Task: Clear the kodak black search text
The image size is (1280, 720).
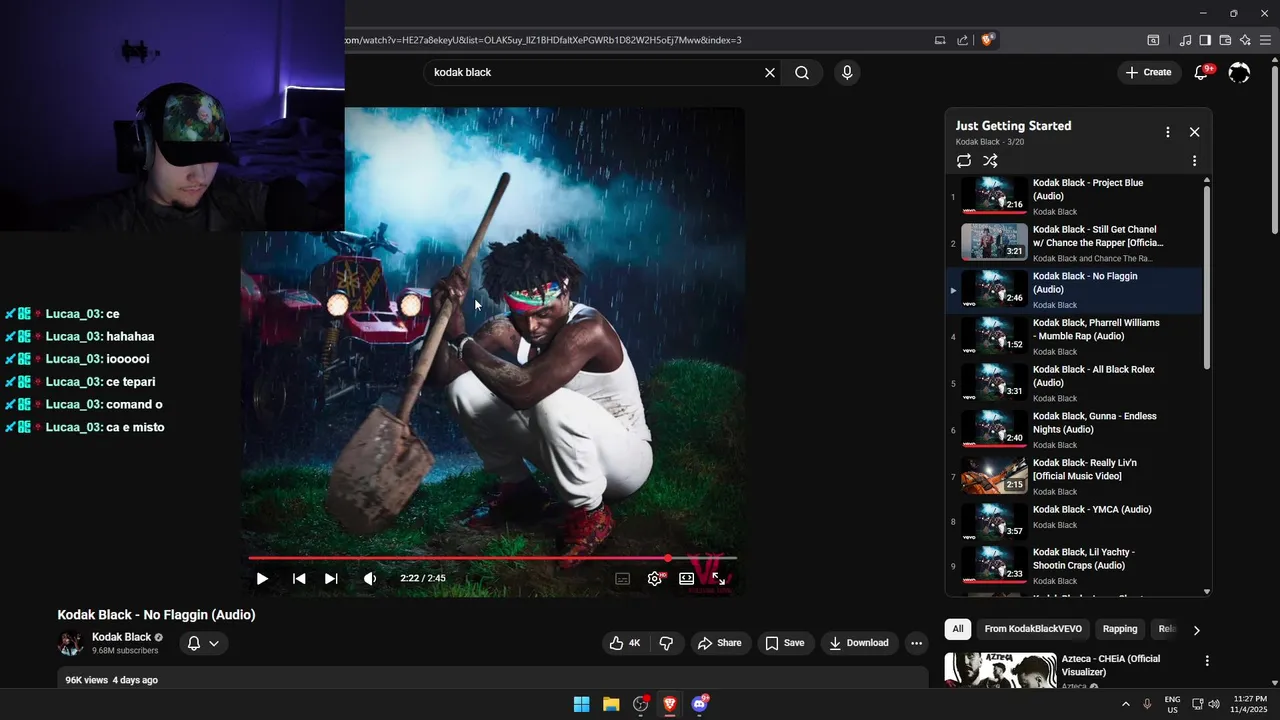Action: pyautogui.click(x=770, y=72)
